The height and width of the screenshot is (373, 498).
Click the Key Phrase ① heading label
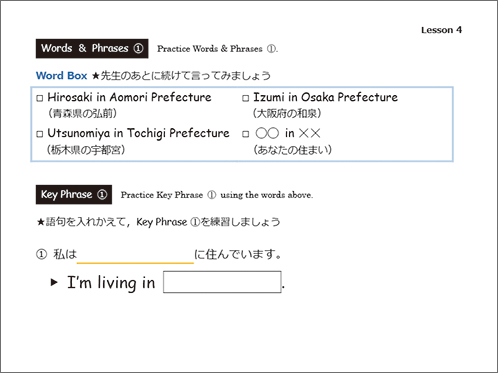tap(74, 195)
